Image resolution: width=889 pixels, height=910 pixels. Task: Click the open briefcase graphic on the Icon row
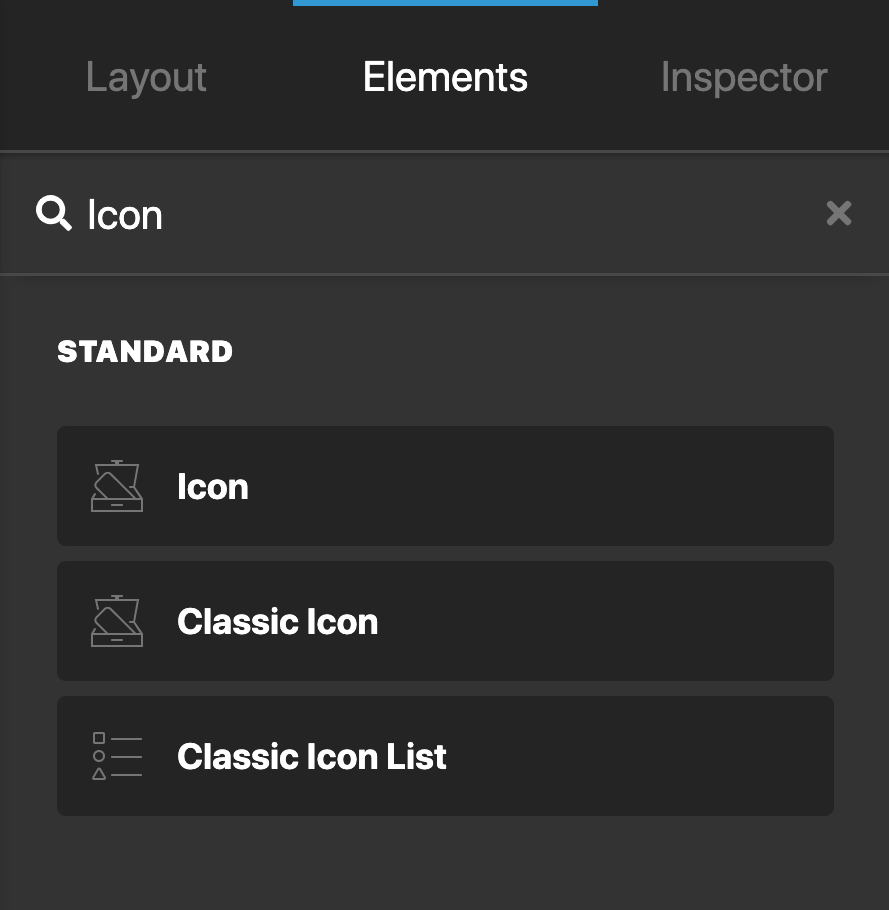[117, 486]
